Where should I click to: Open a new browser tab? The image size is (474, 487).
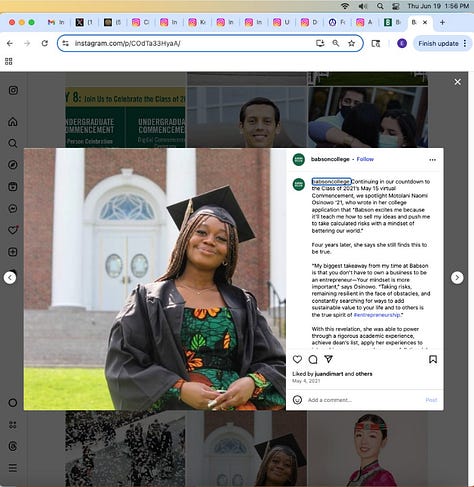442,22
